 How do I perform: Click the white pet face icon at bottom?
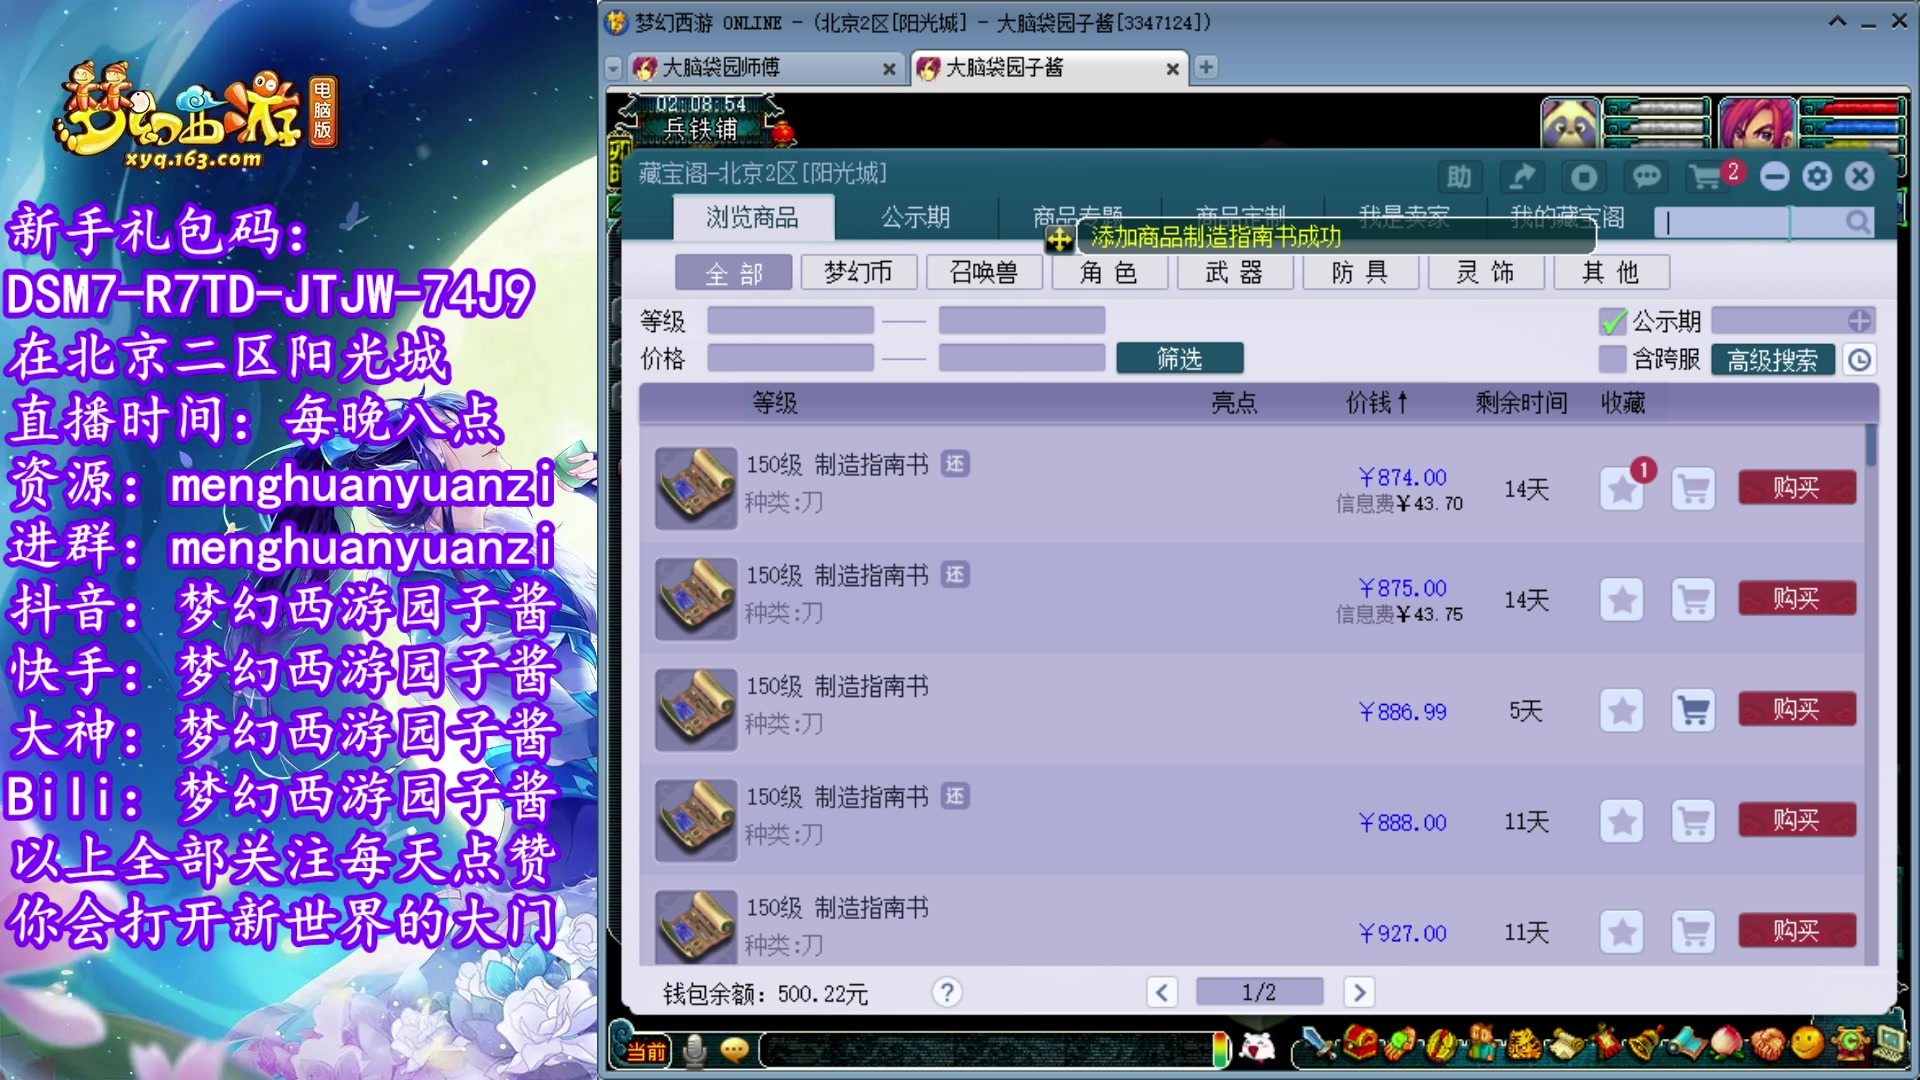(1257, 1047)
